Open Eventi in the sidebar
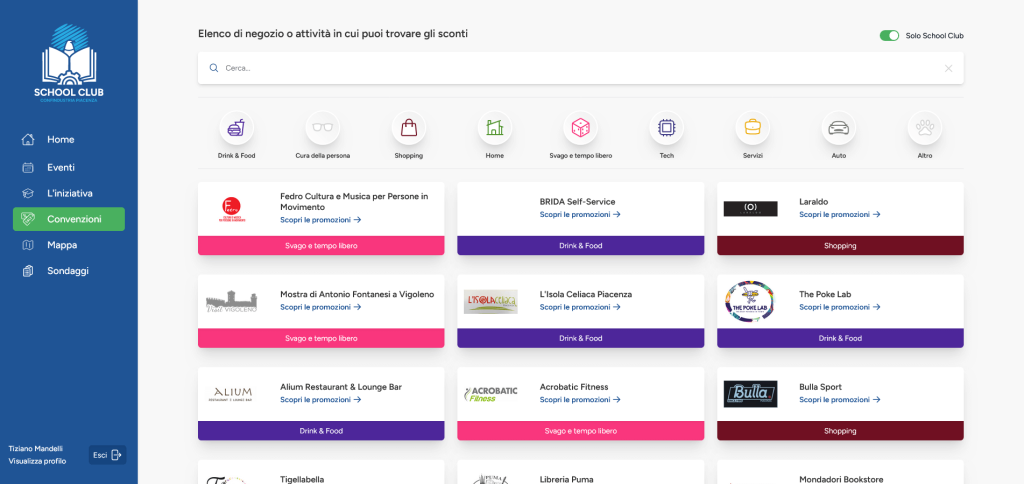The image size is (1024, 484). [x=69, y=167]
